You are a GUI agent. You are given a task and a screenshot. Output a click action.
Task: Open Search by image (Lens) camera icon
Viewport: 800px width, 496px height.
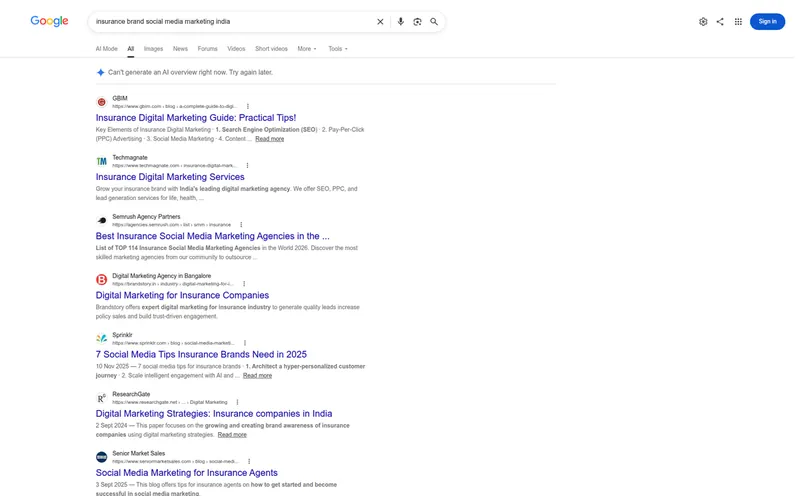click(417, 21)
